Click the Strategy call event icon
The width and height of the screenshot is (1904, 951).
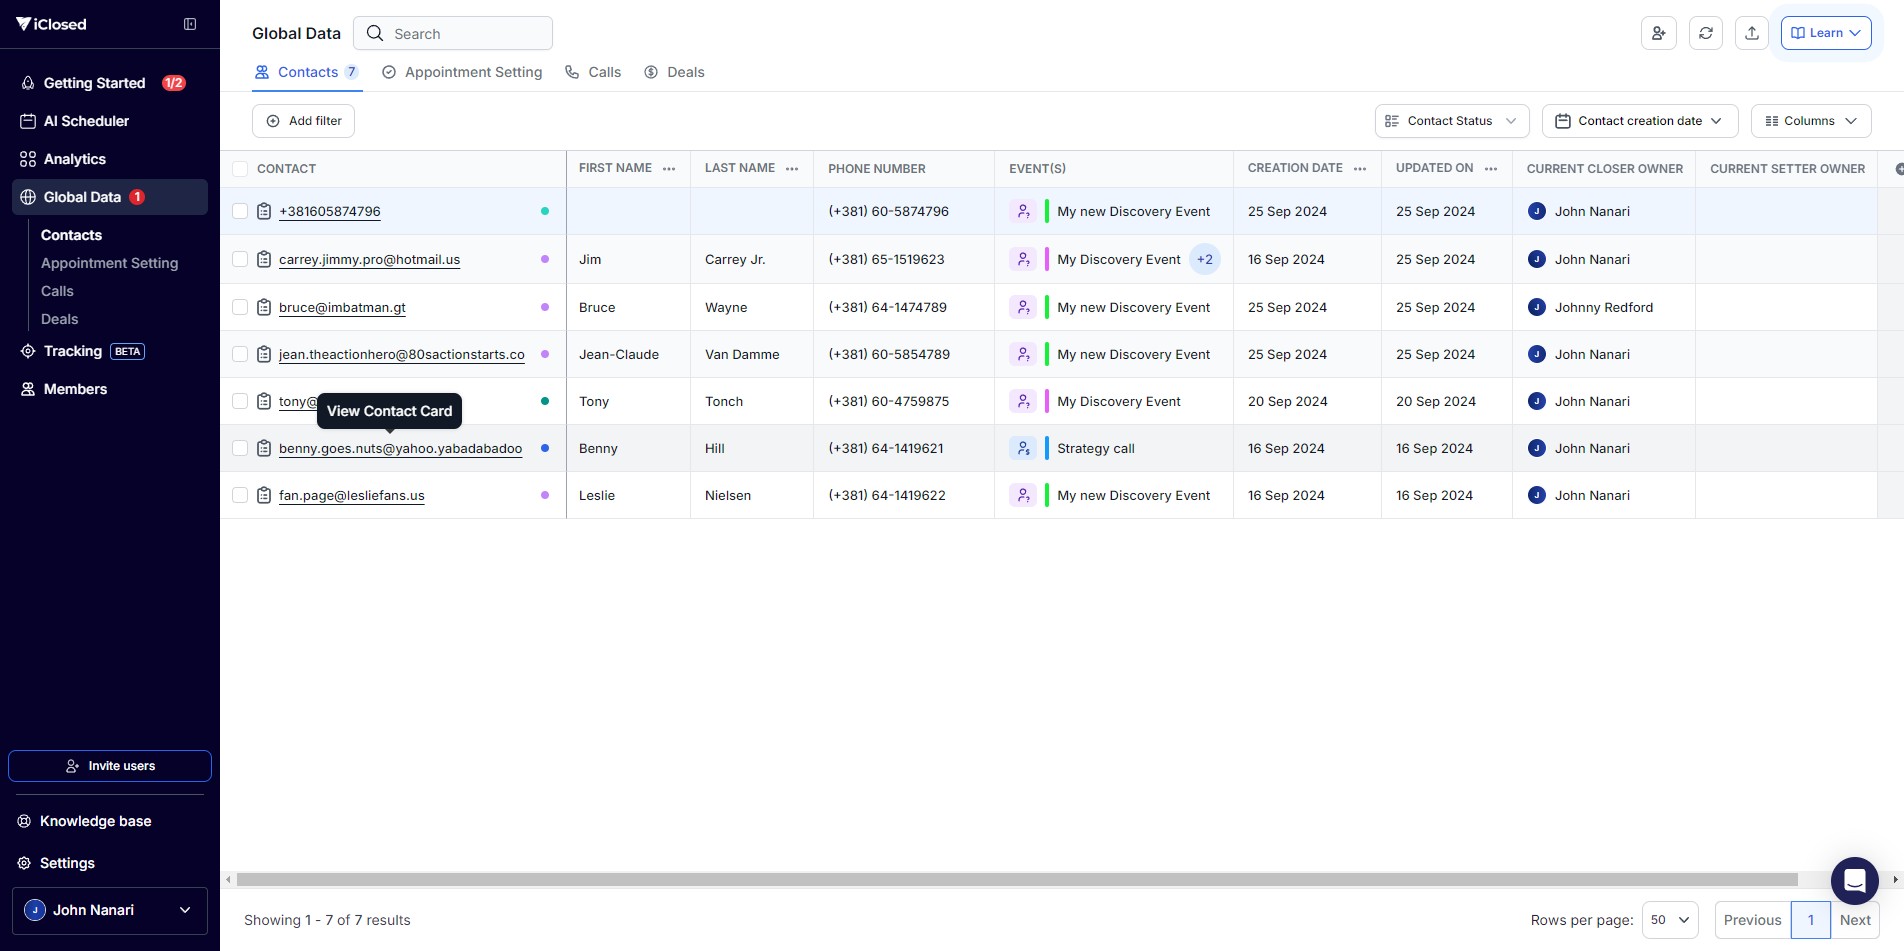tap(1023, 449)
